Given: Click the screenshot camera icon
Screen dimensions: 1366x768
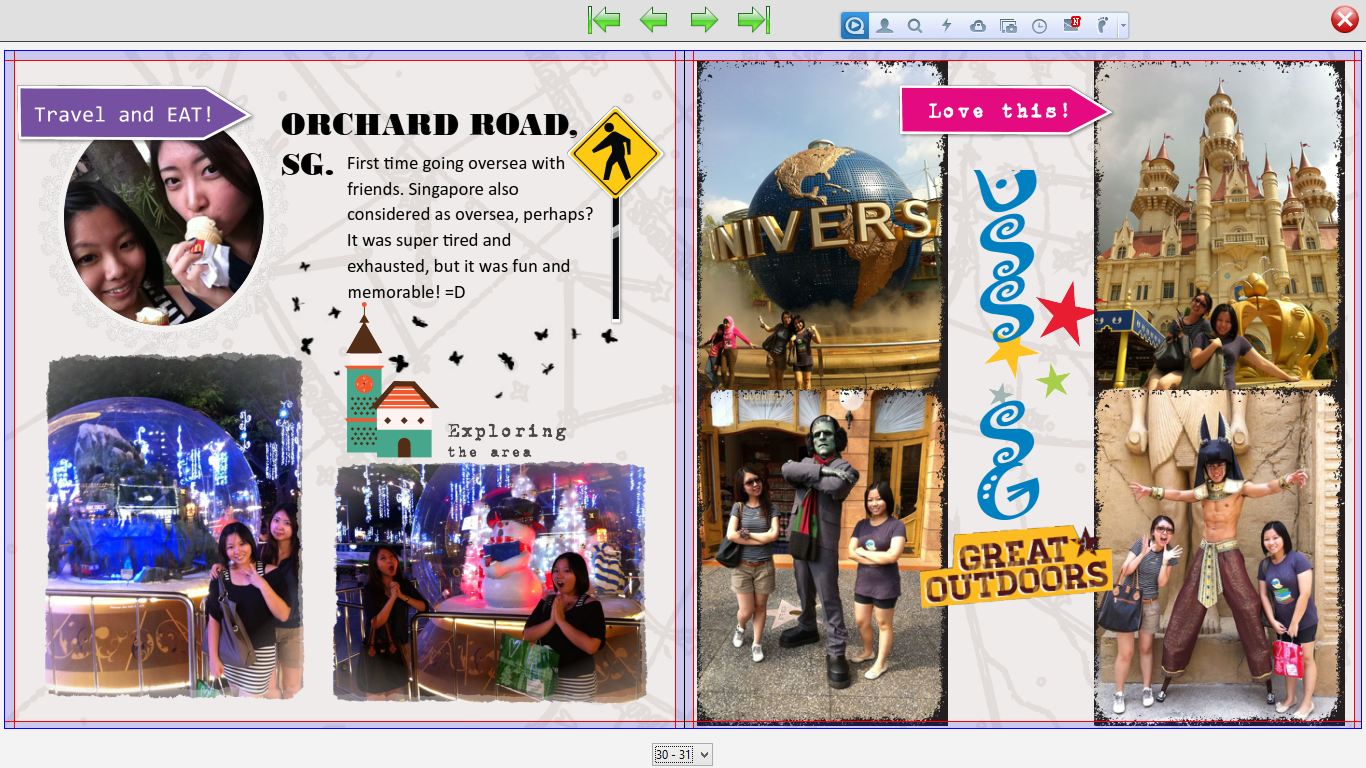Looking at the screenshot, I should 1009,26.
